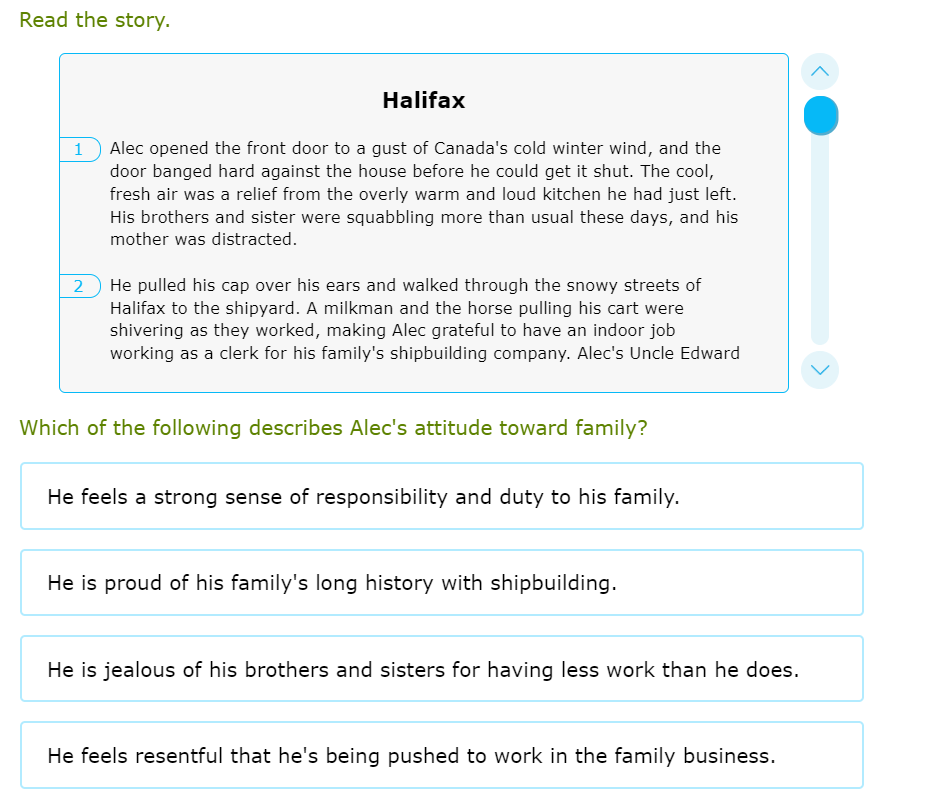Click the empty scrollbar track below the thumb
This screenshot has width=938, height=810.
click(820, 250)
